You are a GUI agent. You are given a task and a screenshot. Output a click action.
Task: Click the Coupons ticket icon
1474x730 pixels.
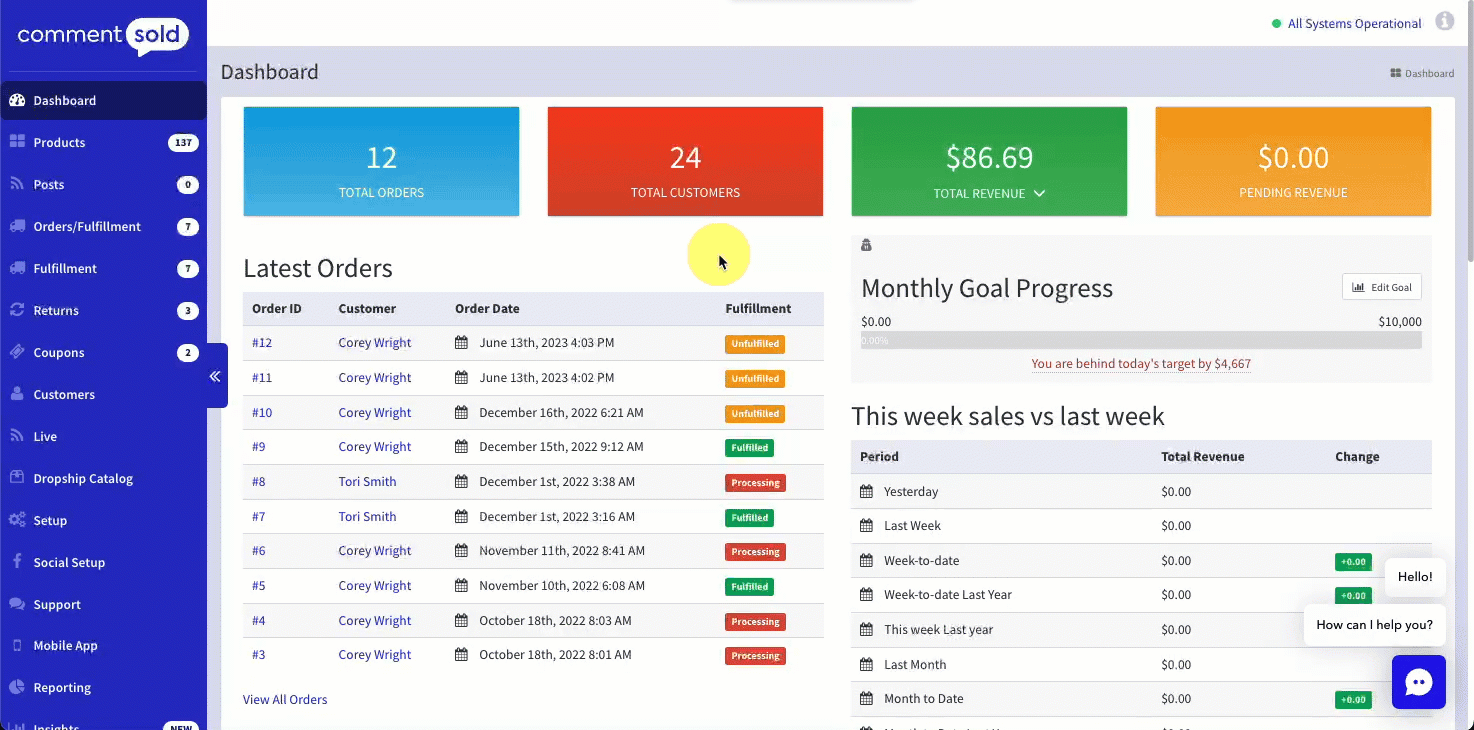pos(17,352)
